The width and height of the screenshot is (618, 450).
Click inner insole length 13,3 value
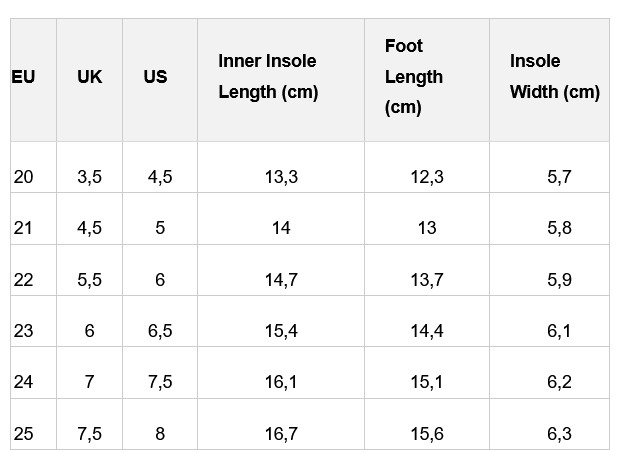(x=281, y=177)
